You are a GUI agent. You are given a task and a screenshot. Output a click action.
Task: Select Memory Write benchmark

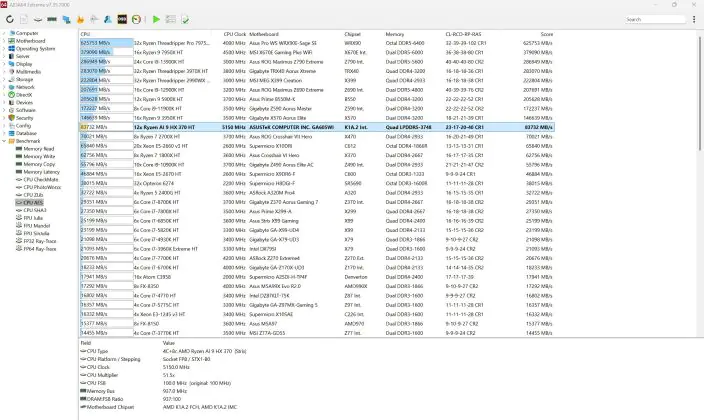point(39,156)
